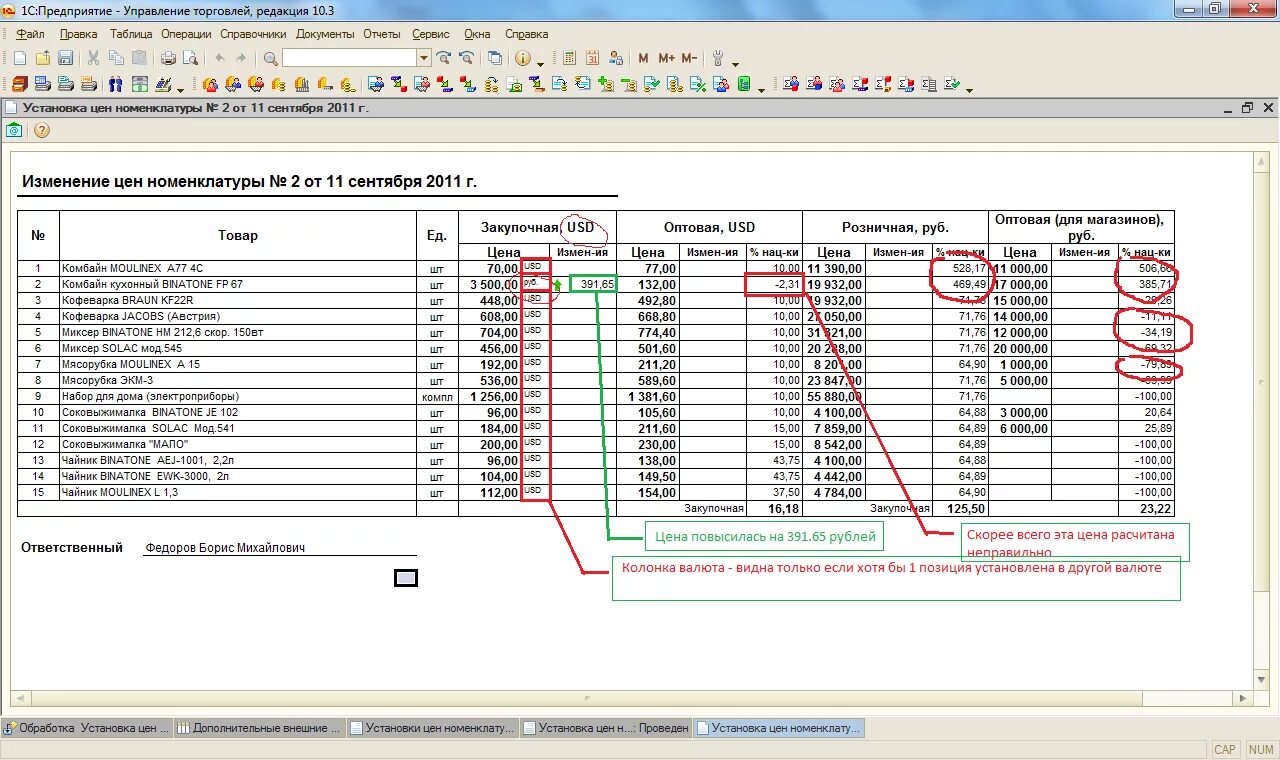Click the Open file folder icon
This screenshot has width=1280, height=760.
[43, 58]
